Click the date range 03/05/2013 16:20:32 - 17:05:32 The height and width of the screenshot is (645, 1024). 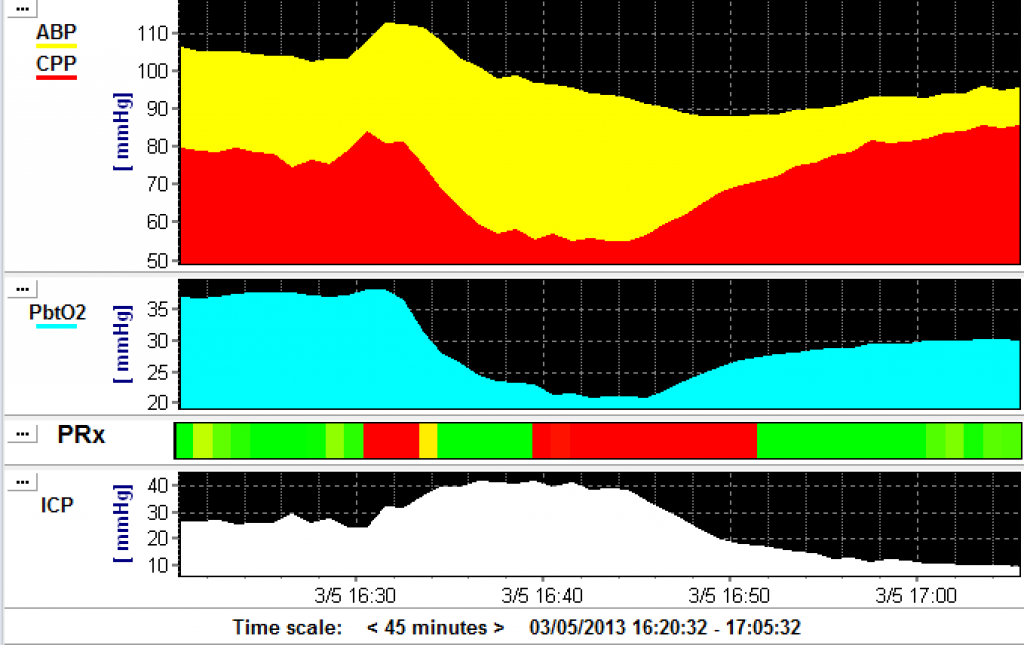(x=665, y=628)
